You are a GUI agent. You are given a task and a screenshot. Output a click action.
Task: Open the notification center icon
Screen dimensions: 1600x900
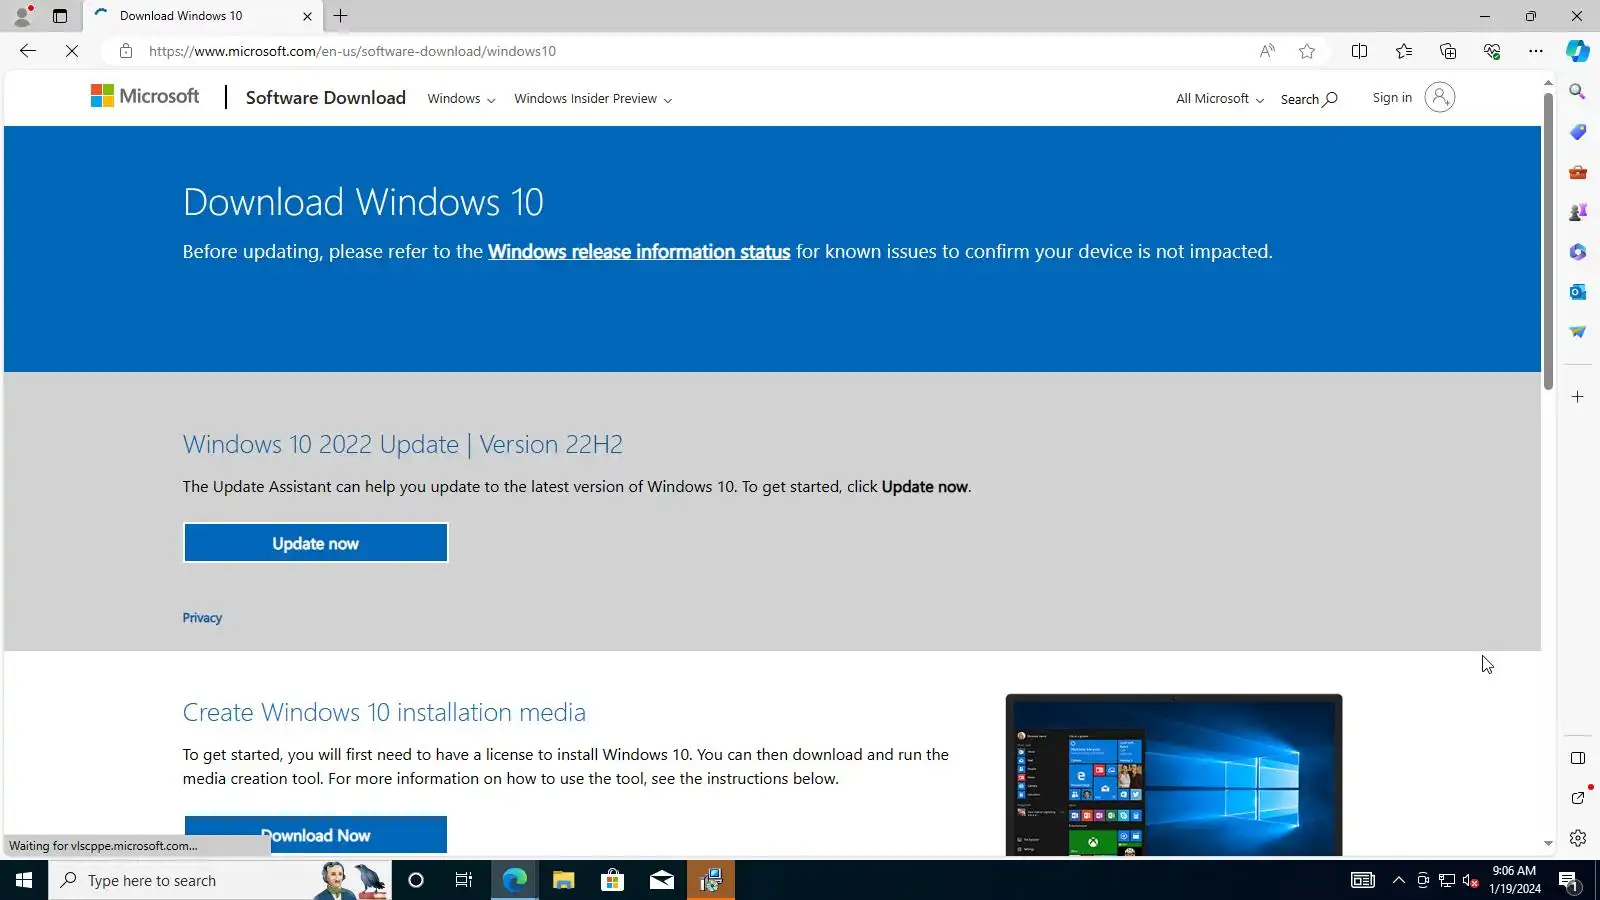pos(1568,880)
